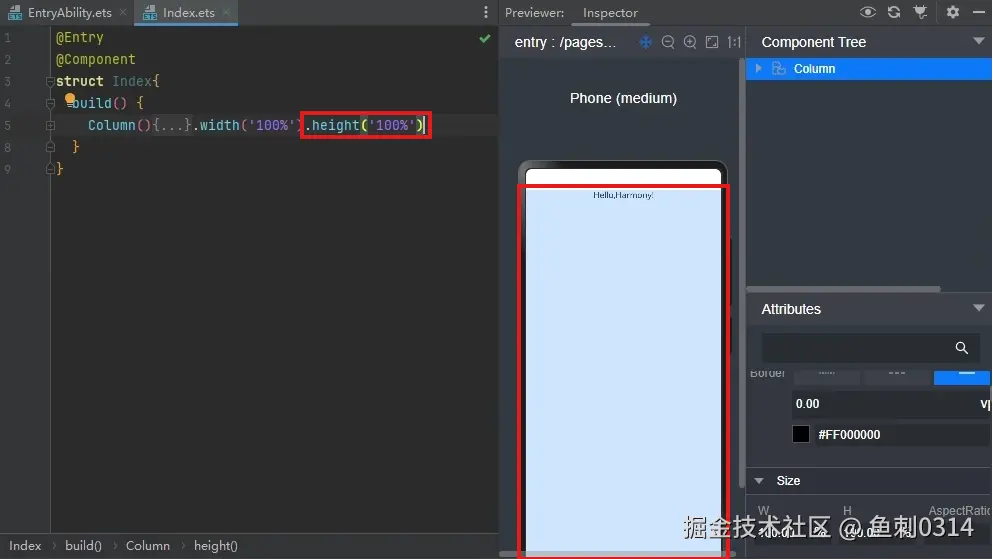Click the plug-shaped debug icon
The image size is (992, 559).
[x=920, y=12]
